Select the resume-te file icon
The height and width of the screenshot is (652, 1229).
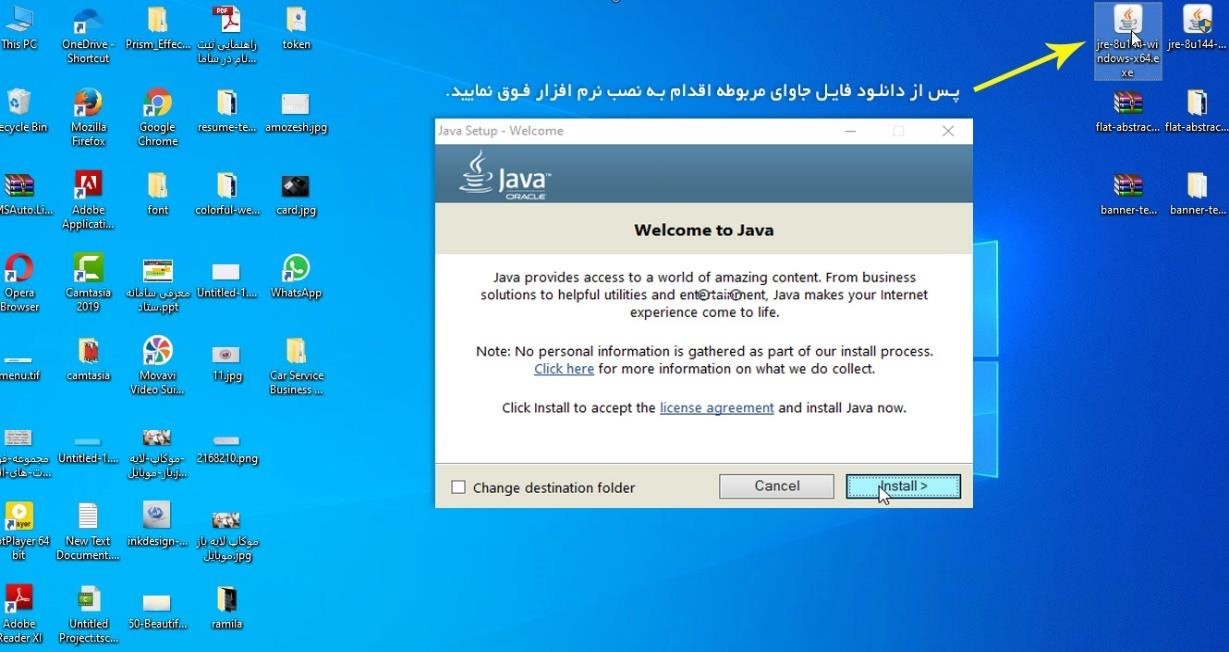tap(226, 110)
